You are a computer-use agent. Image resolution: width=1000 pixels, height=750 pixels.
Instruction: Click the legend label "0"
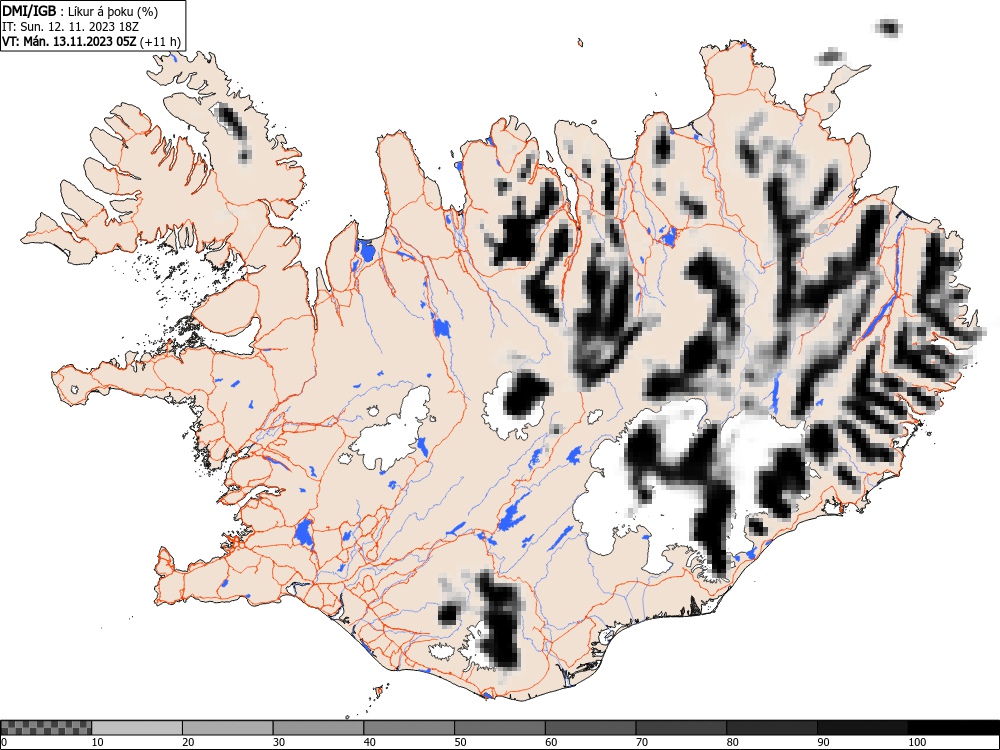[4, 742]
